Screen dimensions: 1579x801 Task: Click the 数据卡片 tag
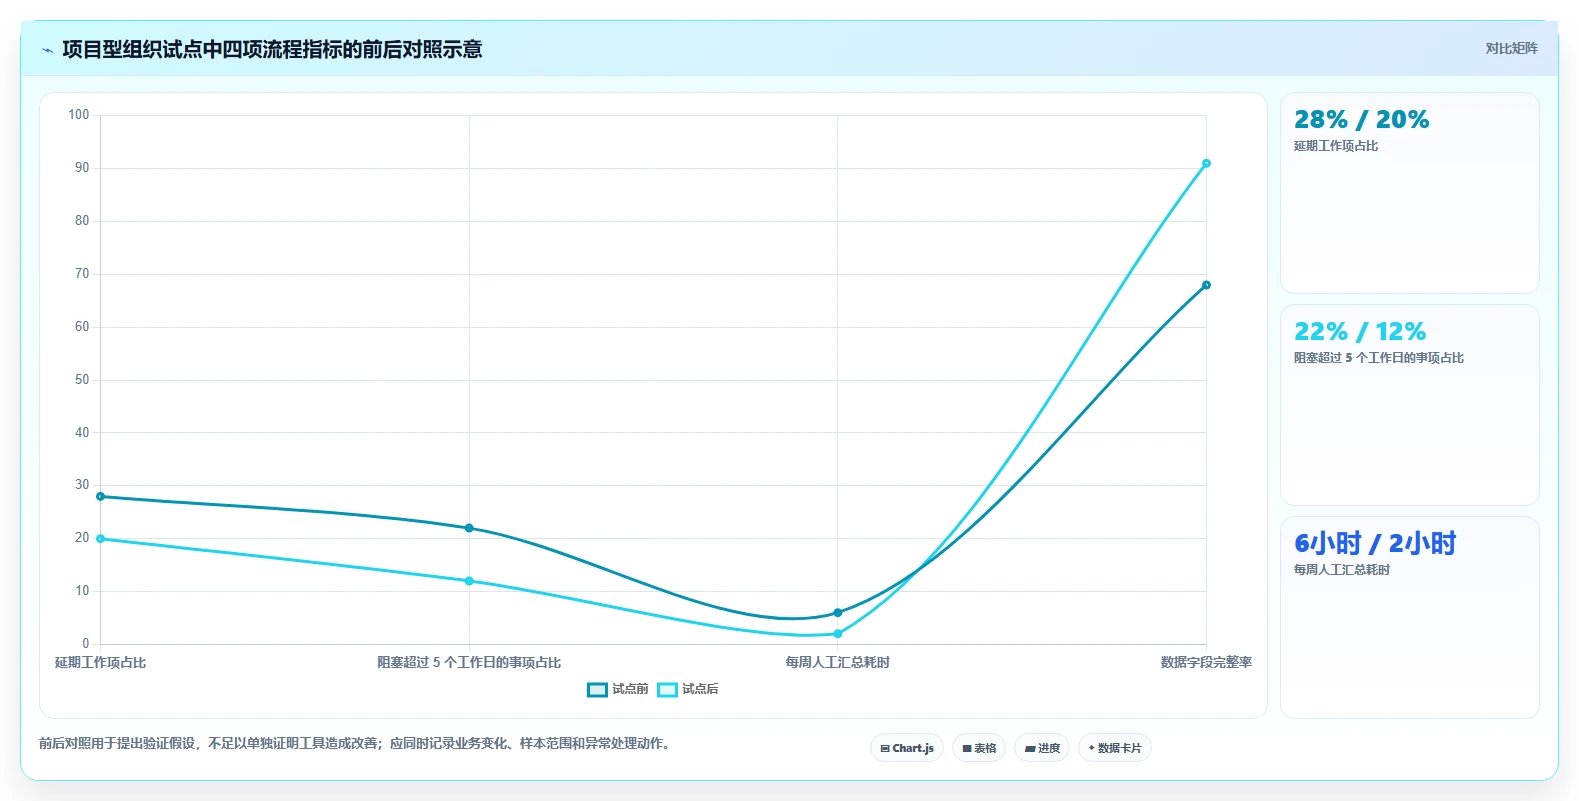click(1115, 748)
